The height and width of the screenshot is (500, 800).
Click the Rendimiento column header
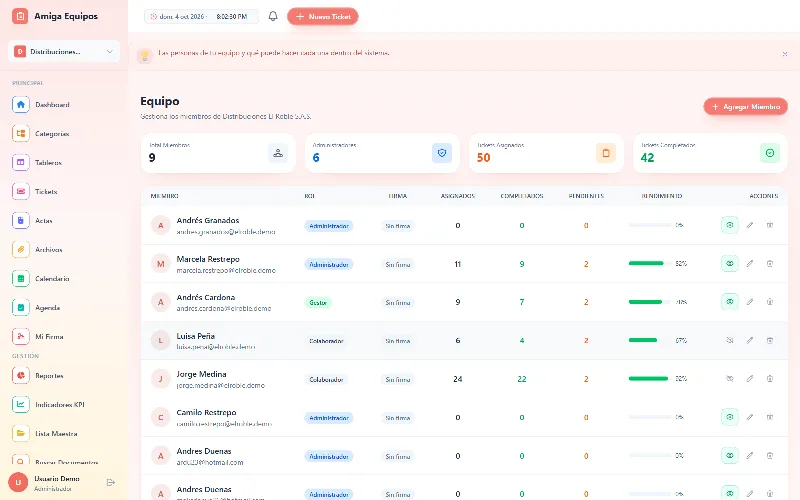click(x=662, y=196)
